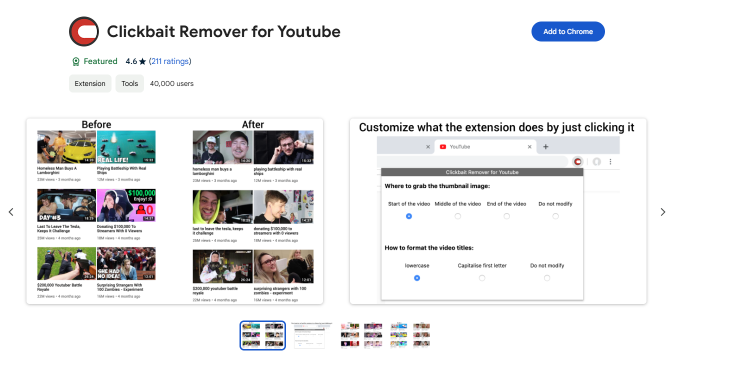
Task: Choose lowercase title format radio button
Action: (417, 278)
